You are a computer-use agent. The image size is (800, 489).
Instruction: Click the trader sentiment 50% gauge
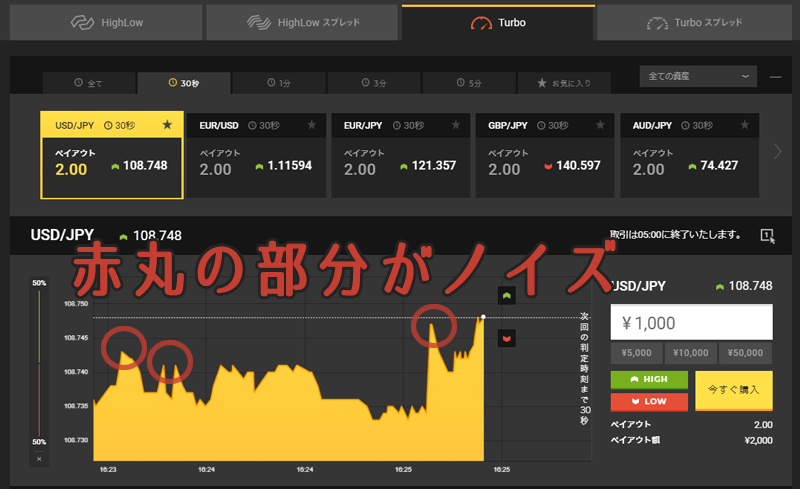coord(39,362)
